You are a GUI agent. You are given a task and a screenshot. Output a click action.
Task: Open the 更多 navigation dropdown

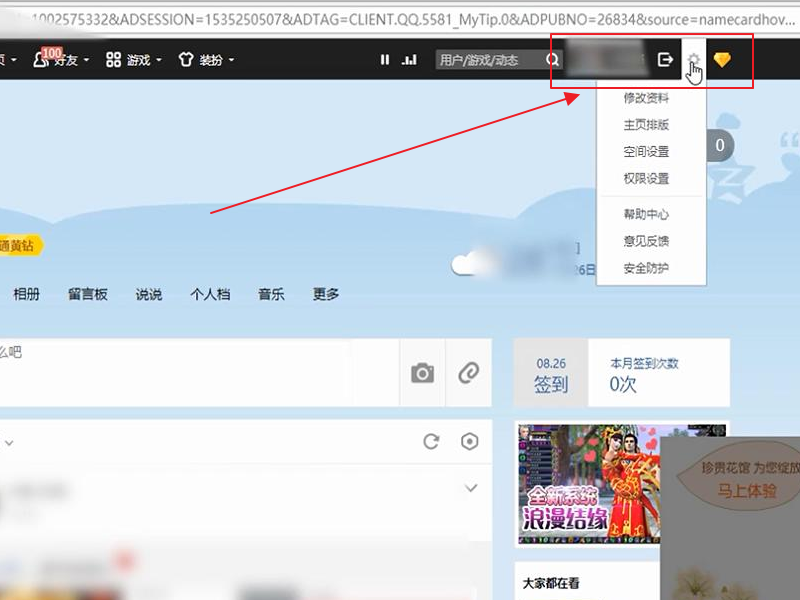323,295
